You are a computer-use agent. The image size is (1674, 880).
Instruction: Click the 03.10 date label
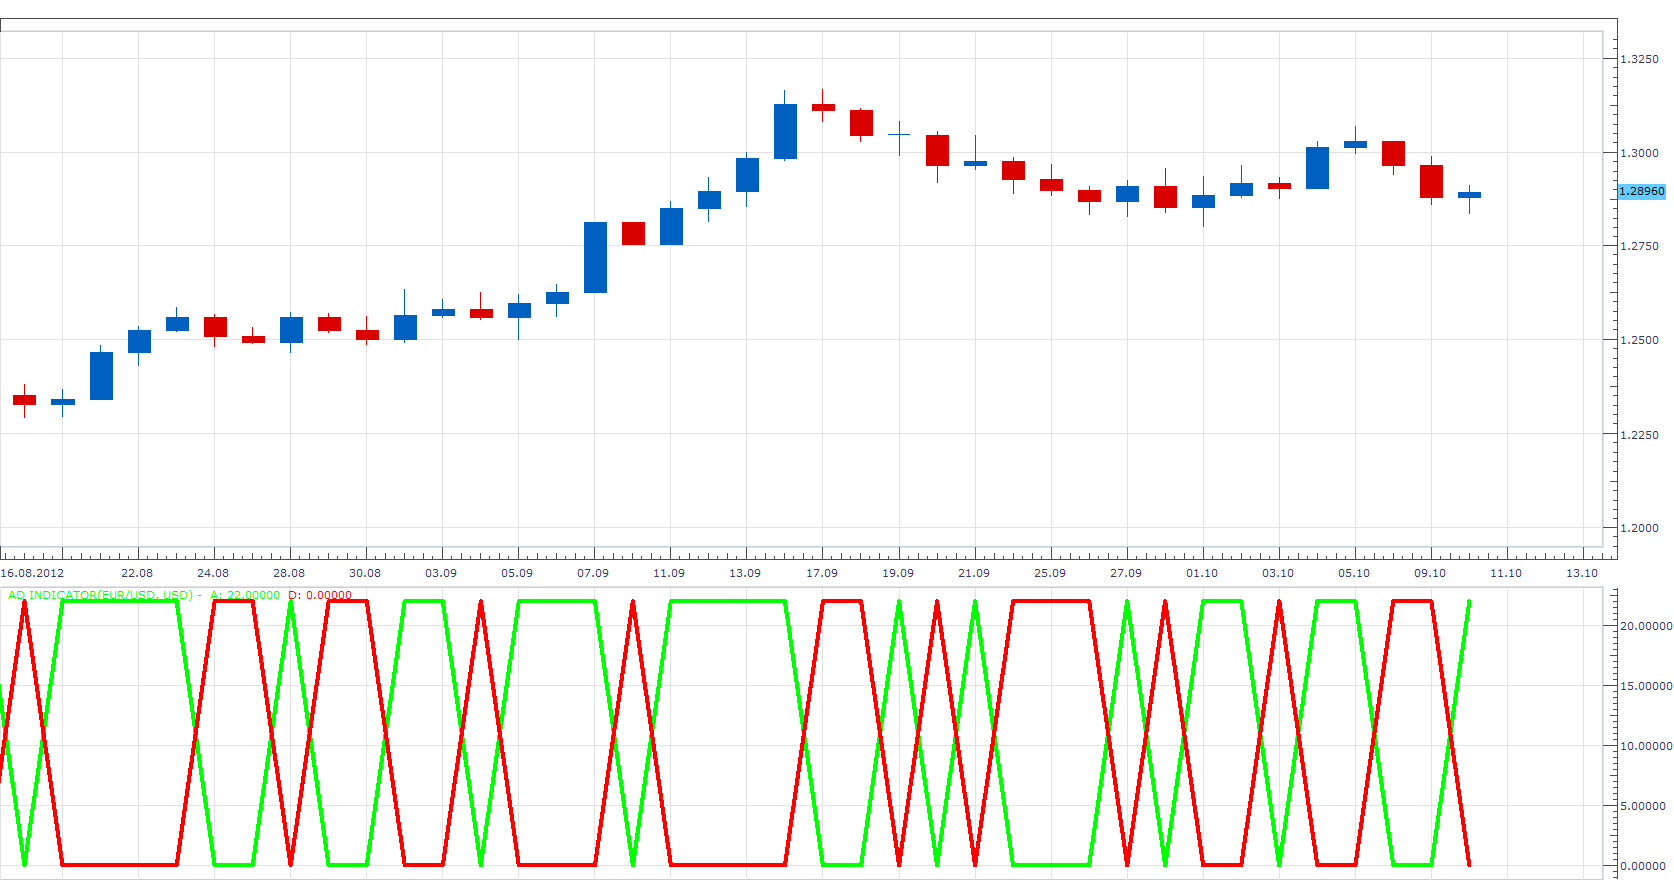pyautogui.click(x=1278, y=573)
